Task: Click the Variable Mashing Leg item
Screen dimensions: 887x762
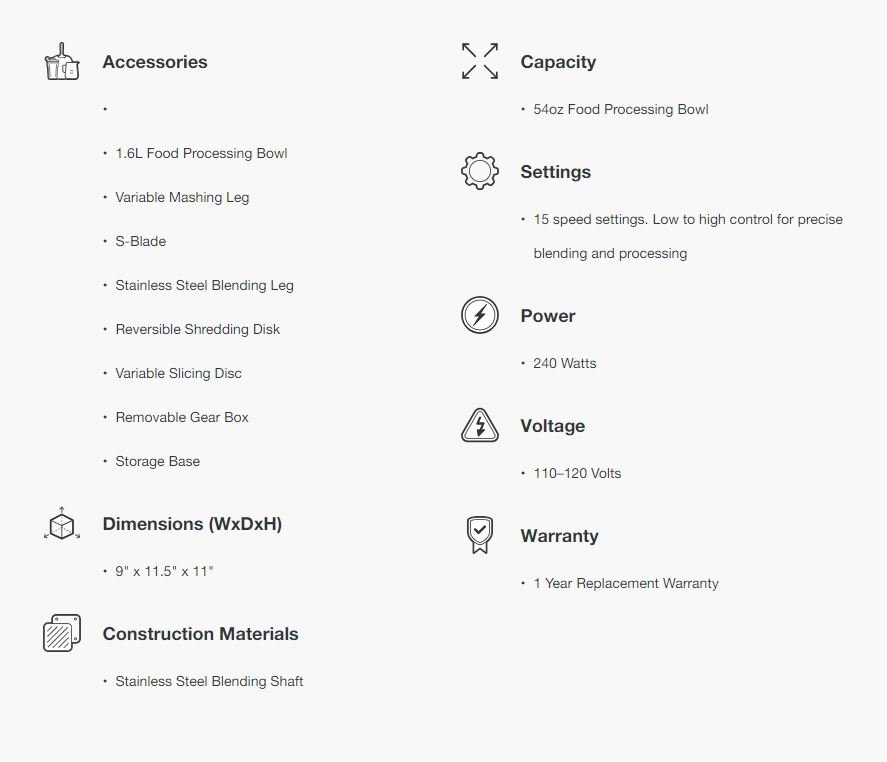Action: coord(182,197)
